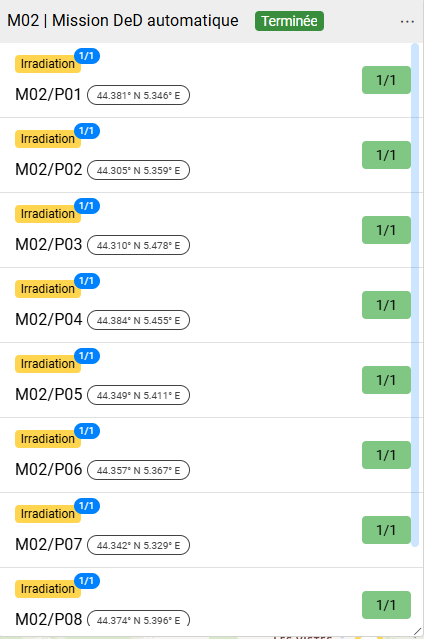The image size is (424, 639).
Task: Click the green 1/1 button for M02/P08
Action: (x=386, y=605)
